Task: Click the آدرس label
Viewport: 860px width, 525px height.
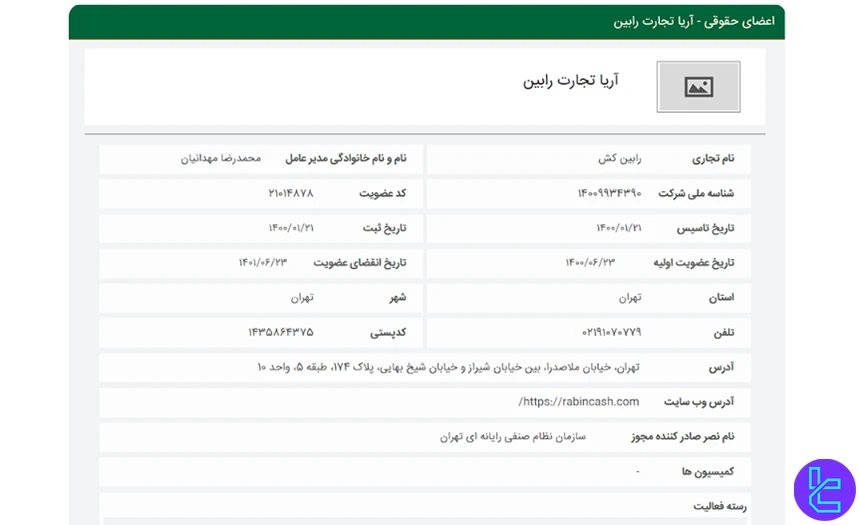Action: pos(721,367)
